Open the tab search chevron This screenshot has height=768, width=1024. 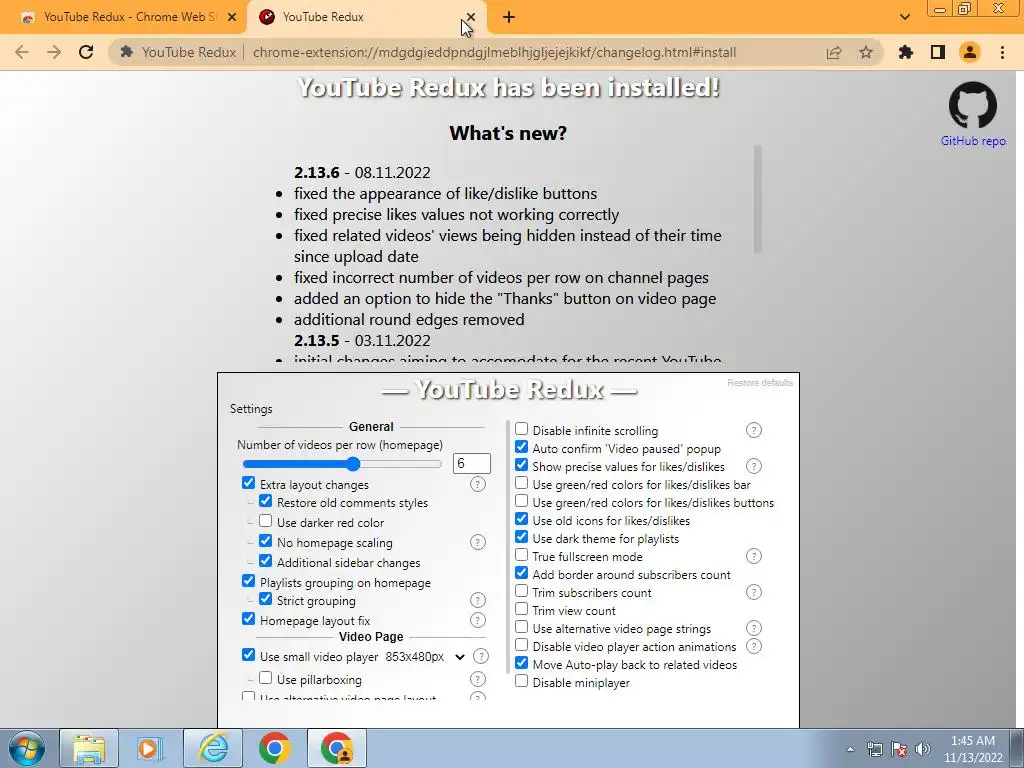click(904, 17)
